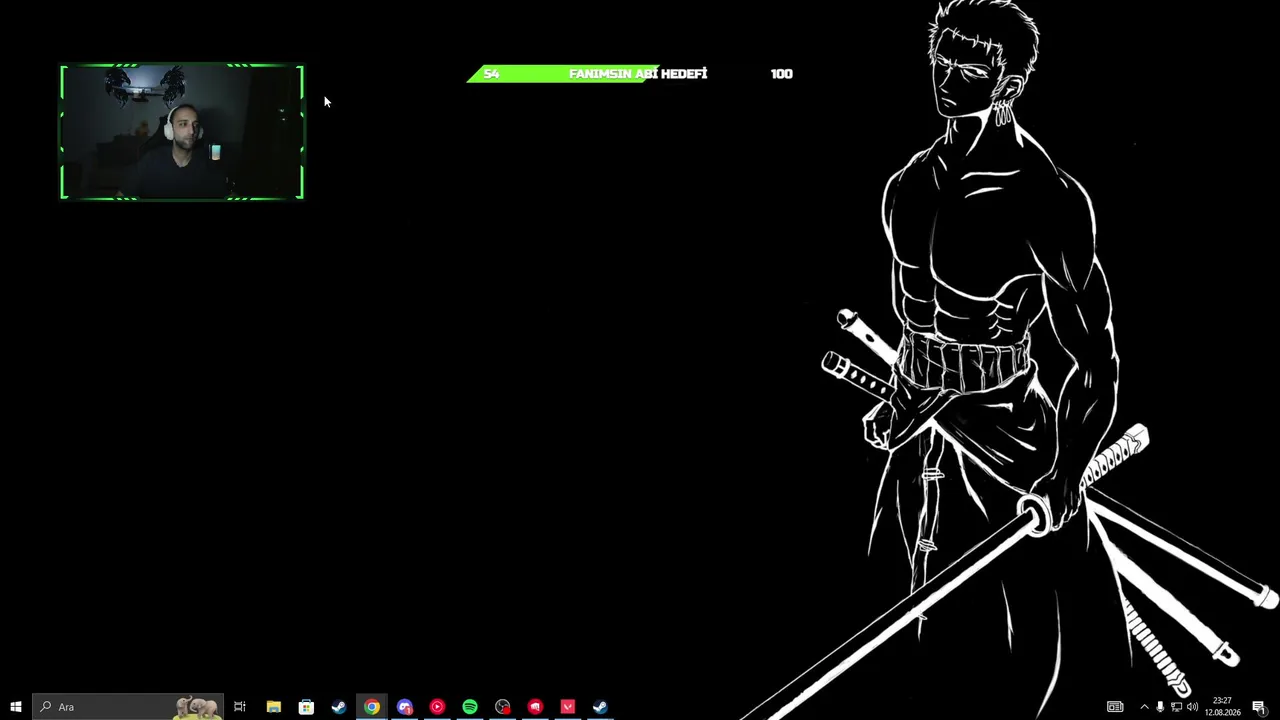1280x720 pixels.
Task: Click the 'FANIMSIN ABİ HEDEFİ' goal bar
Action: tap(630, 74)
